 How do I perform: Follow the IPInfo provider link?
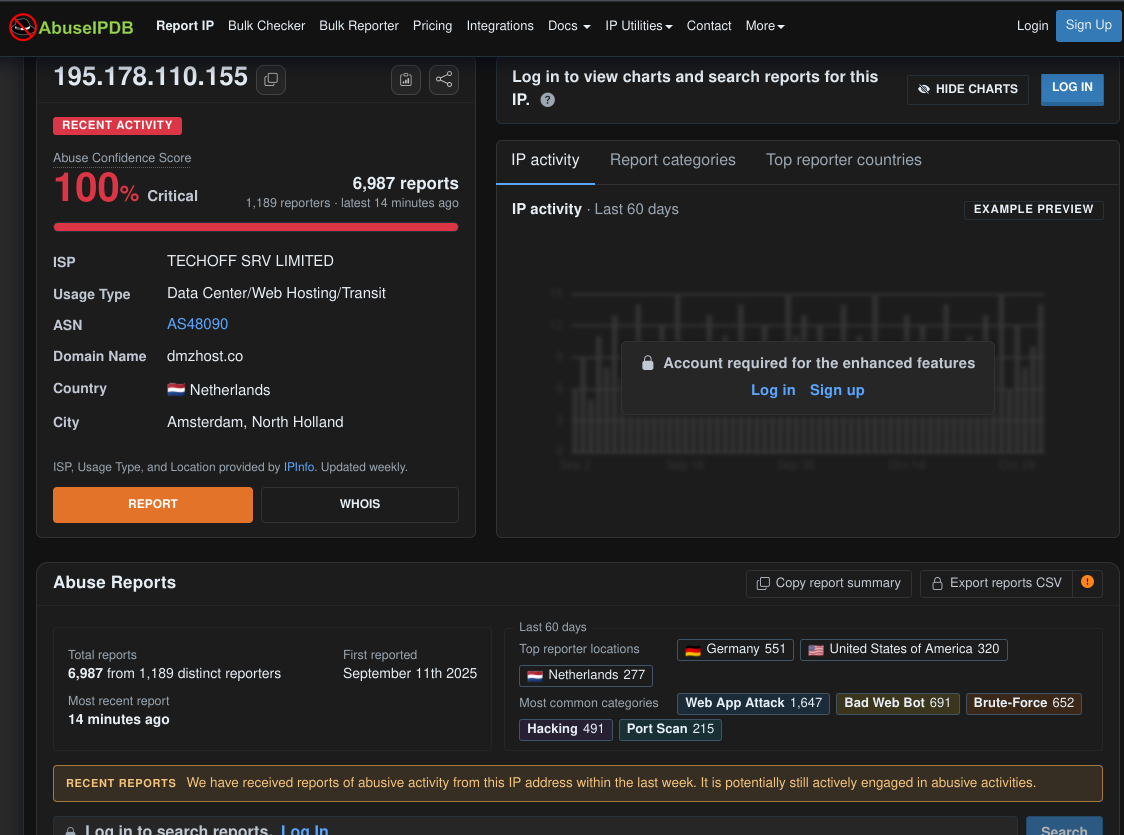click(x=299, y=467)
